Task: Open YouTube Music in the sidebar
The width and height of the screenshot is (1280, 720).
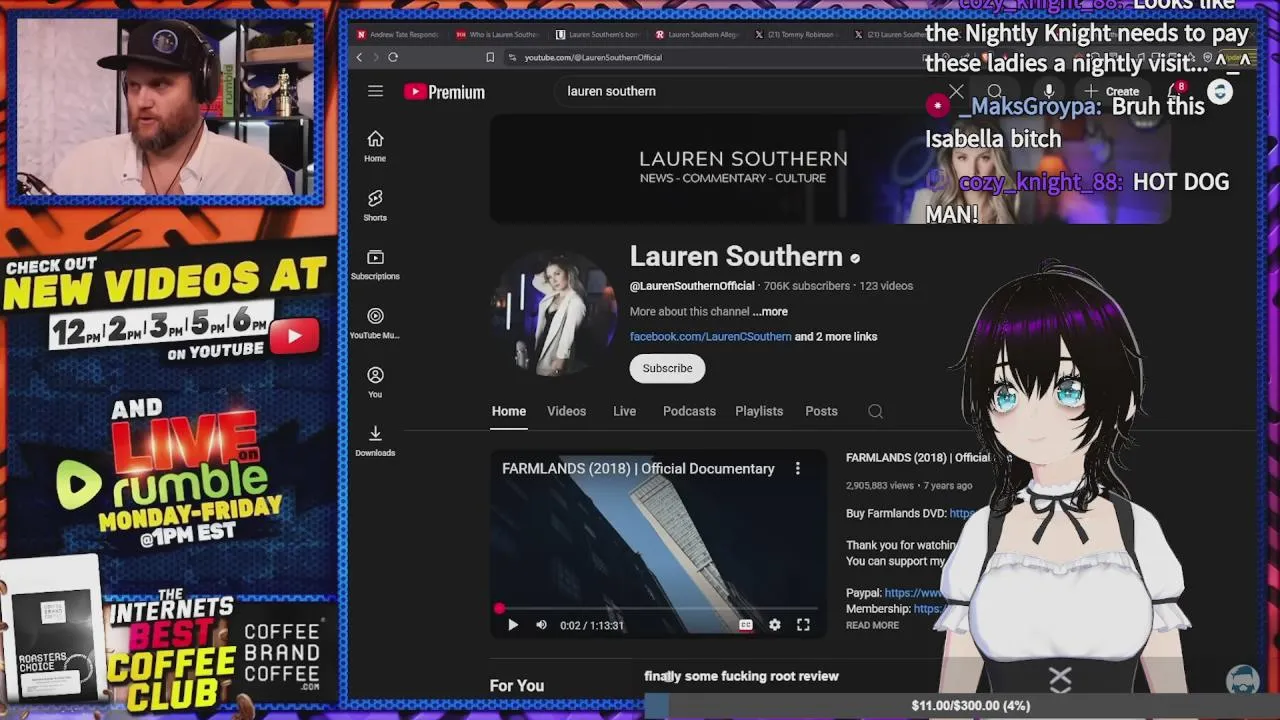Action: [x=375, y=323]
